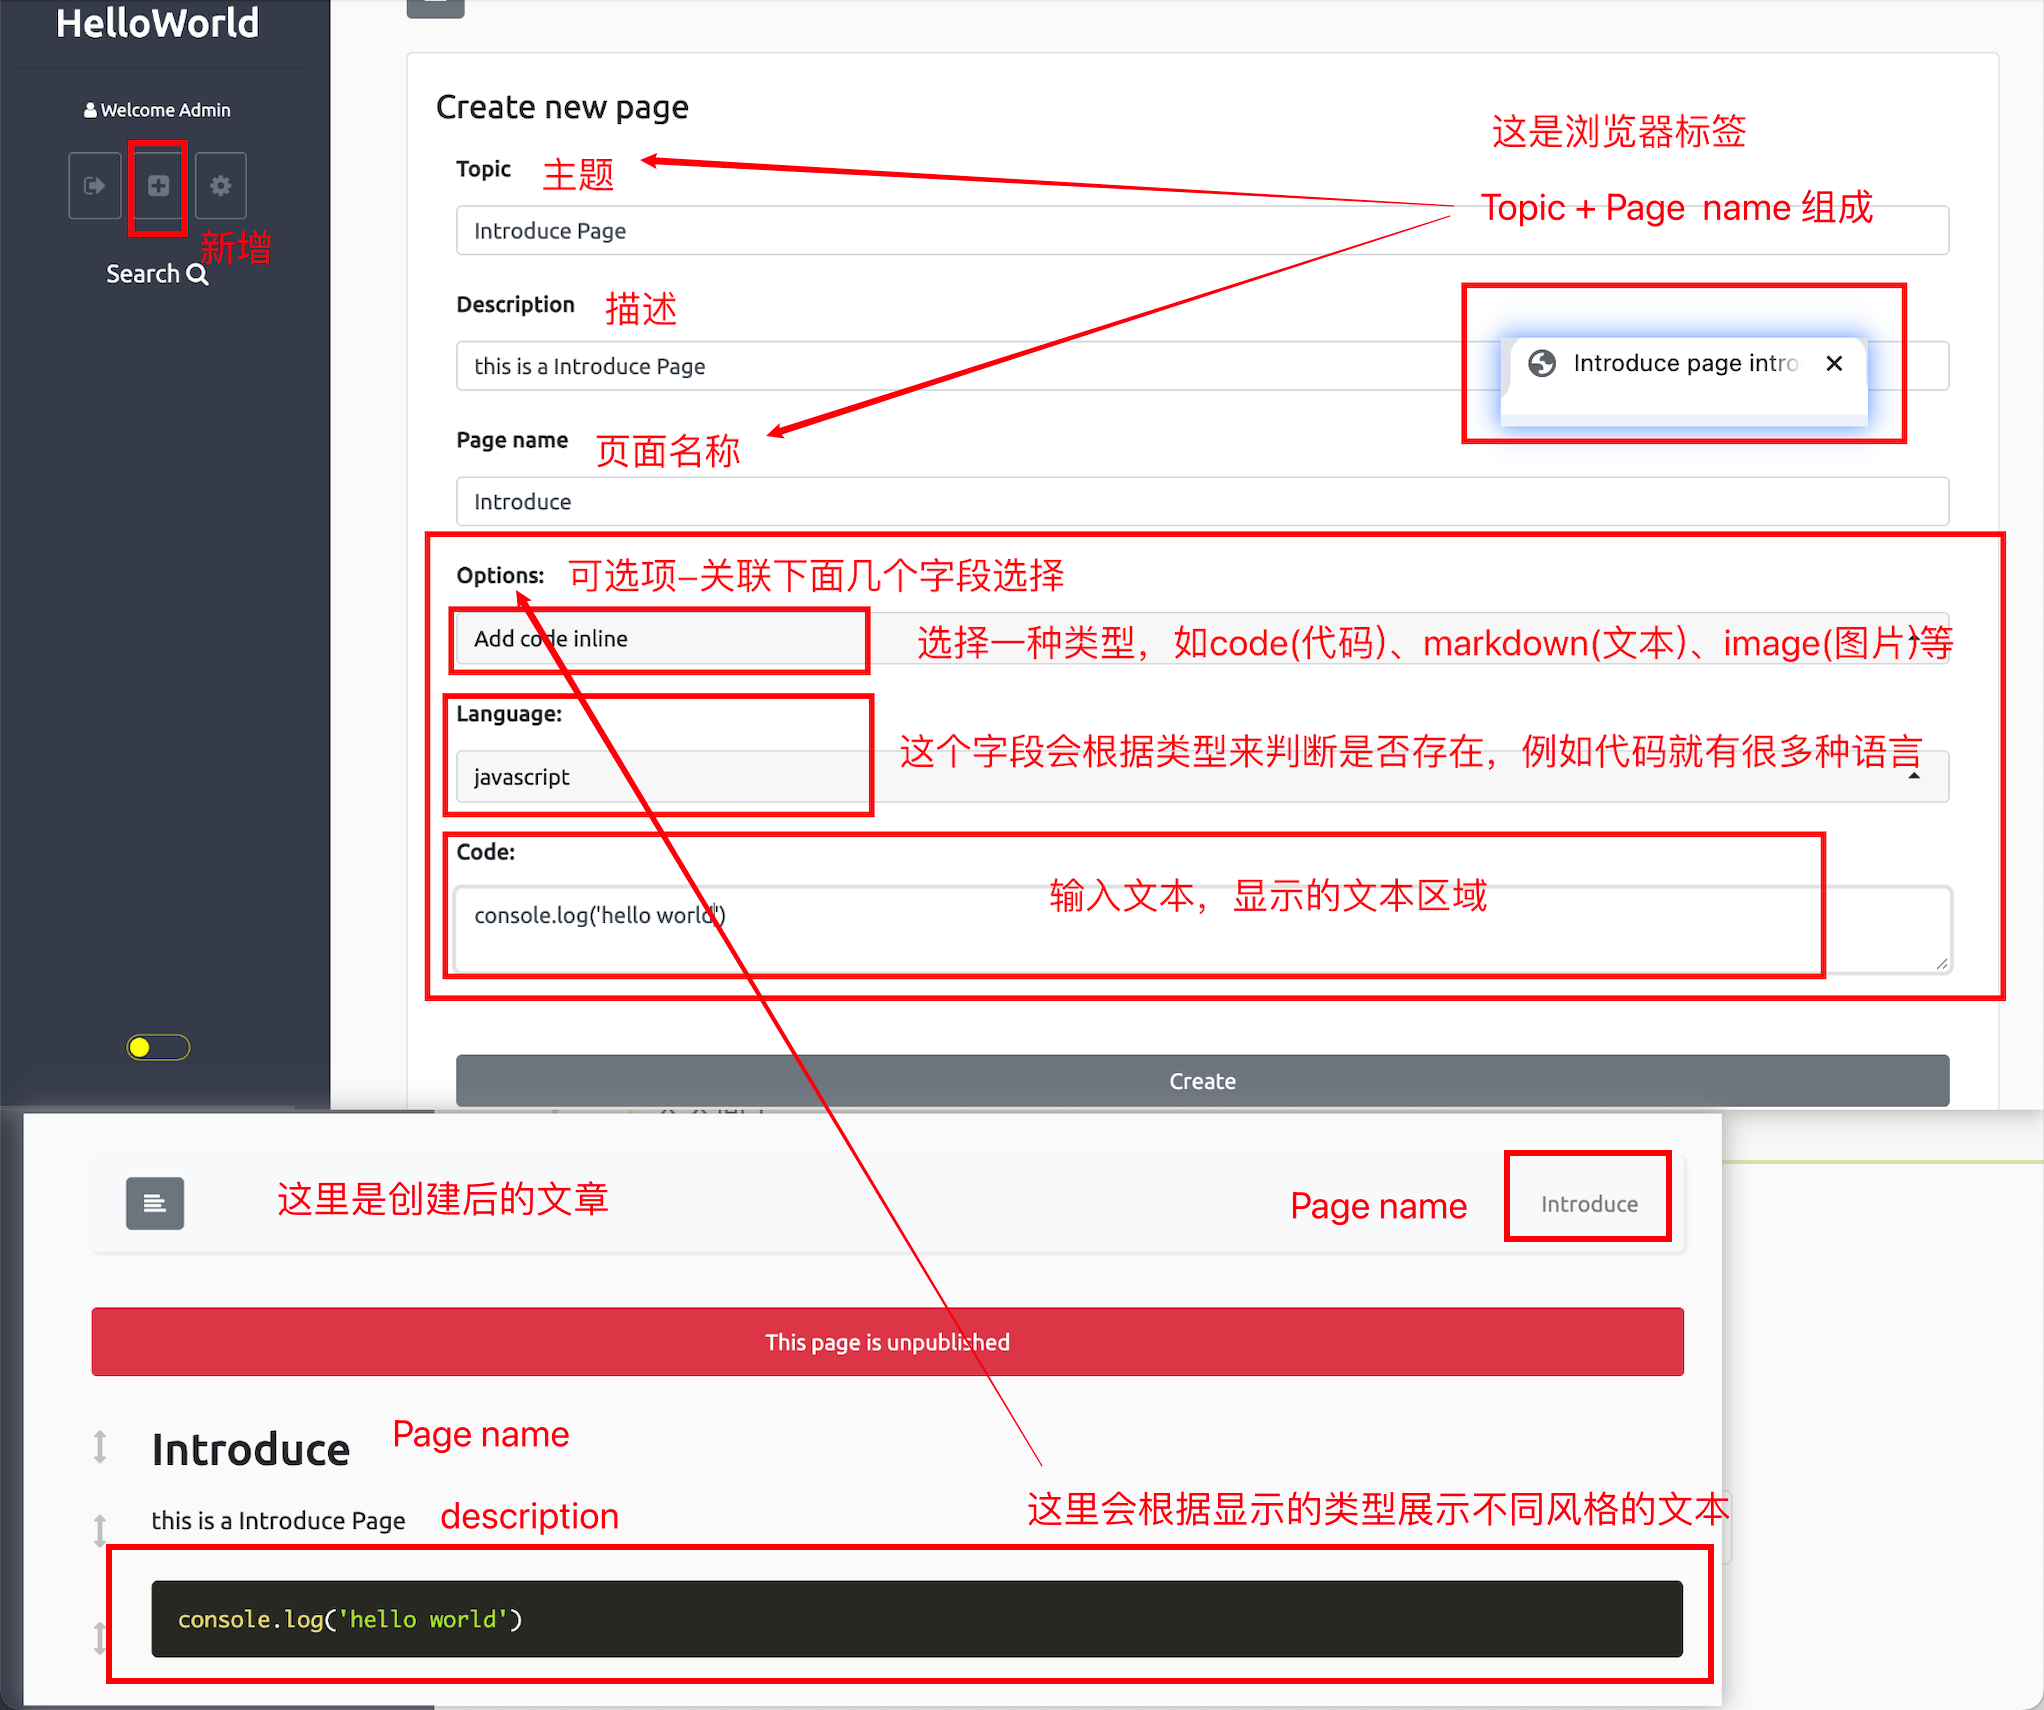Open the Options dropdown showing Add code inline
This screenshot has width=2044, height=1710.
[x=1202, y=639]
